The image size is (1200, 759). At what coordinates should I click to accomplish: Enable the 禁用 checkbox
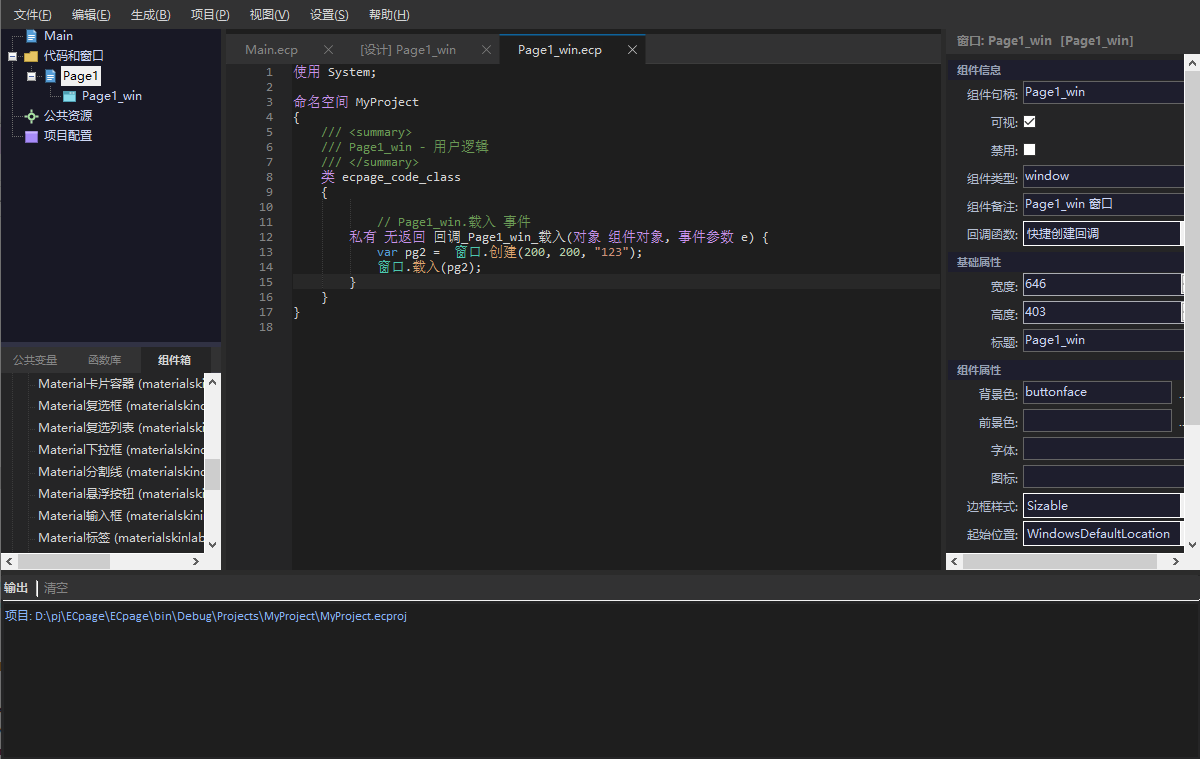point(1029,149)
